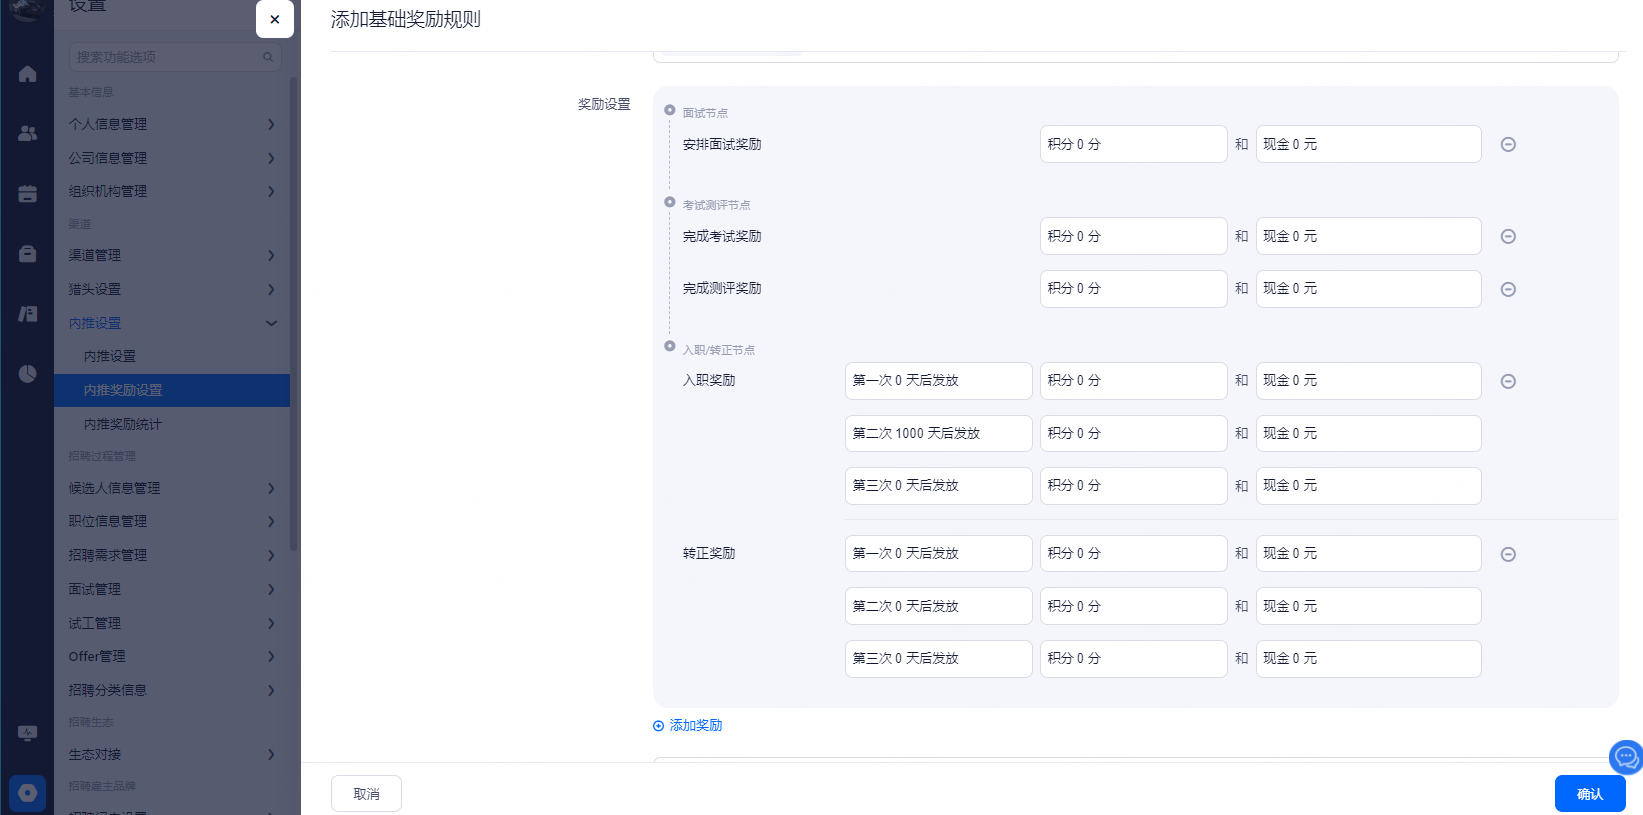This screenshot has width=1643, height=815.
Task: Edit 现金 field for 完成考试奖励
Action: (x=1368, y=236)
